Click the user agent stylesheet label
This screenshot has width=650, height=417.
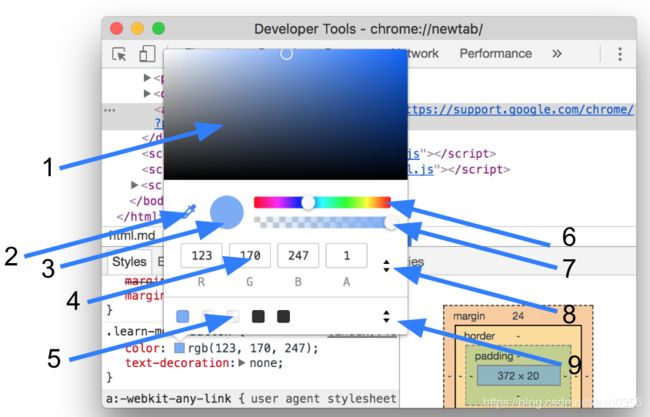(x=323, y=398)
